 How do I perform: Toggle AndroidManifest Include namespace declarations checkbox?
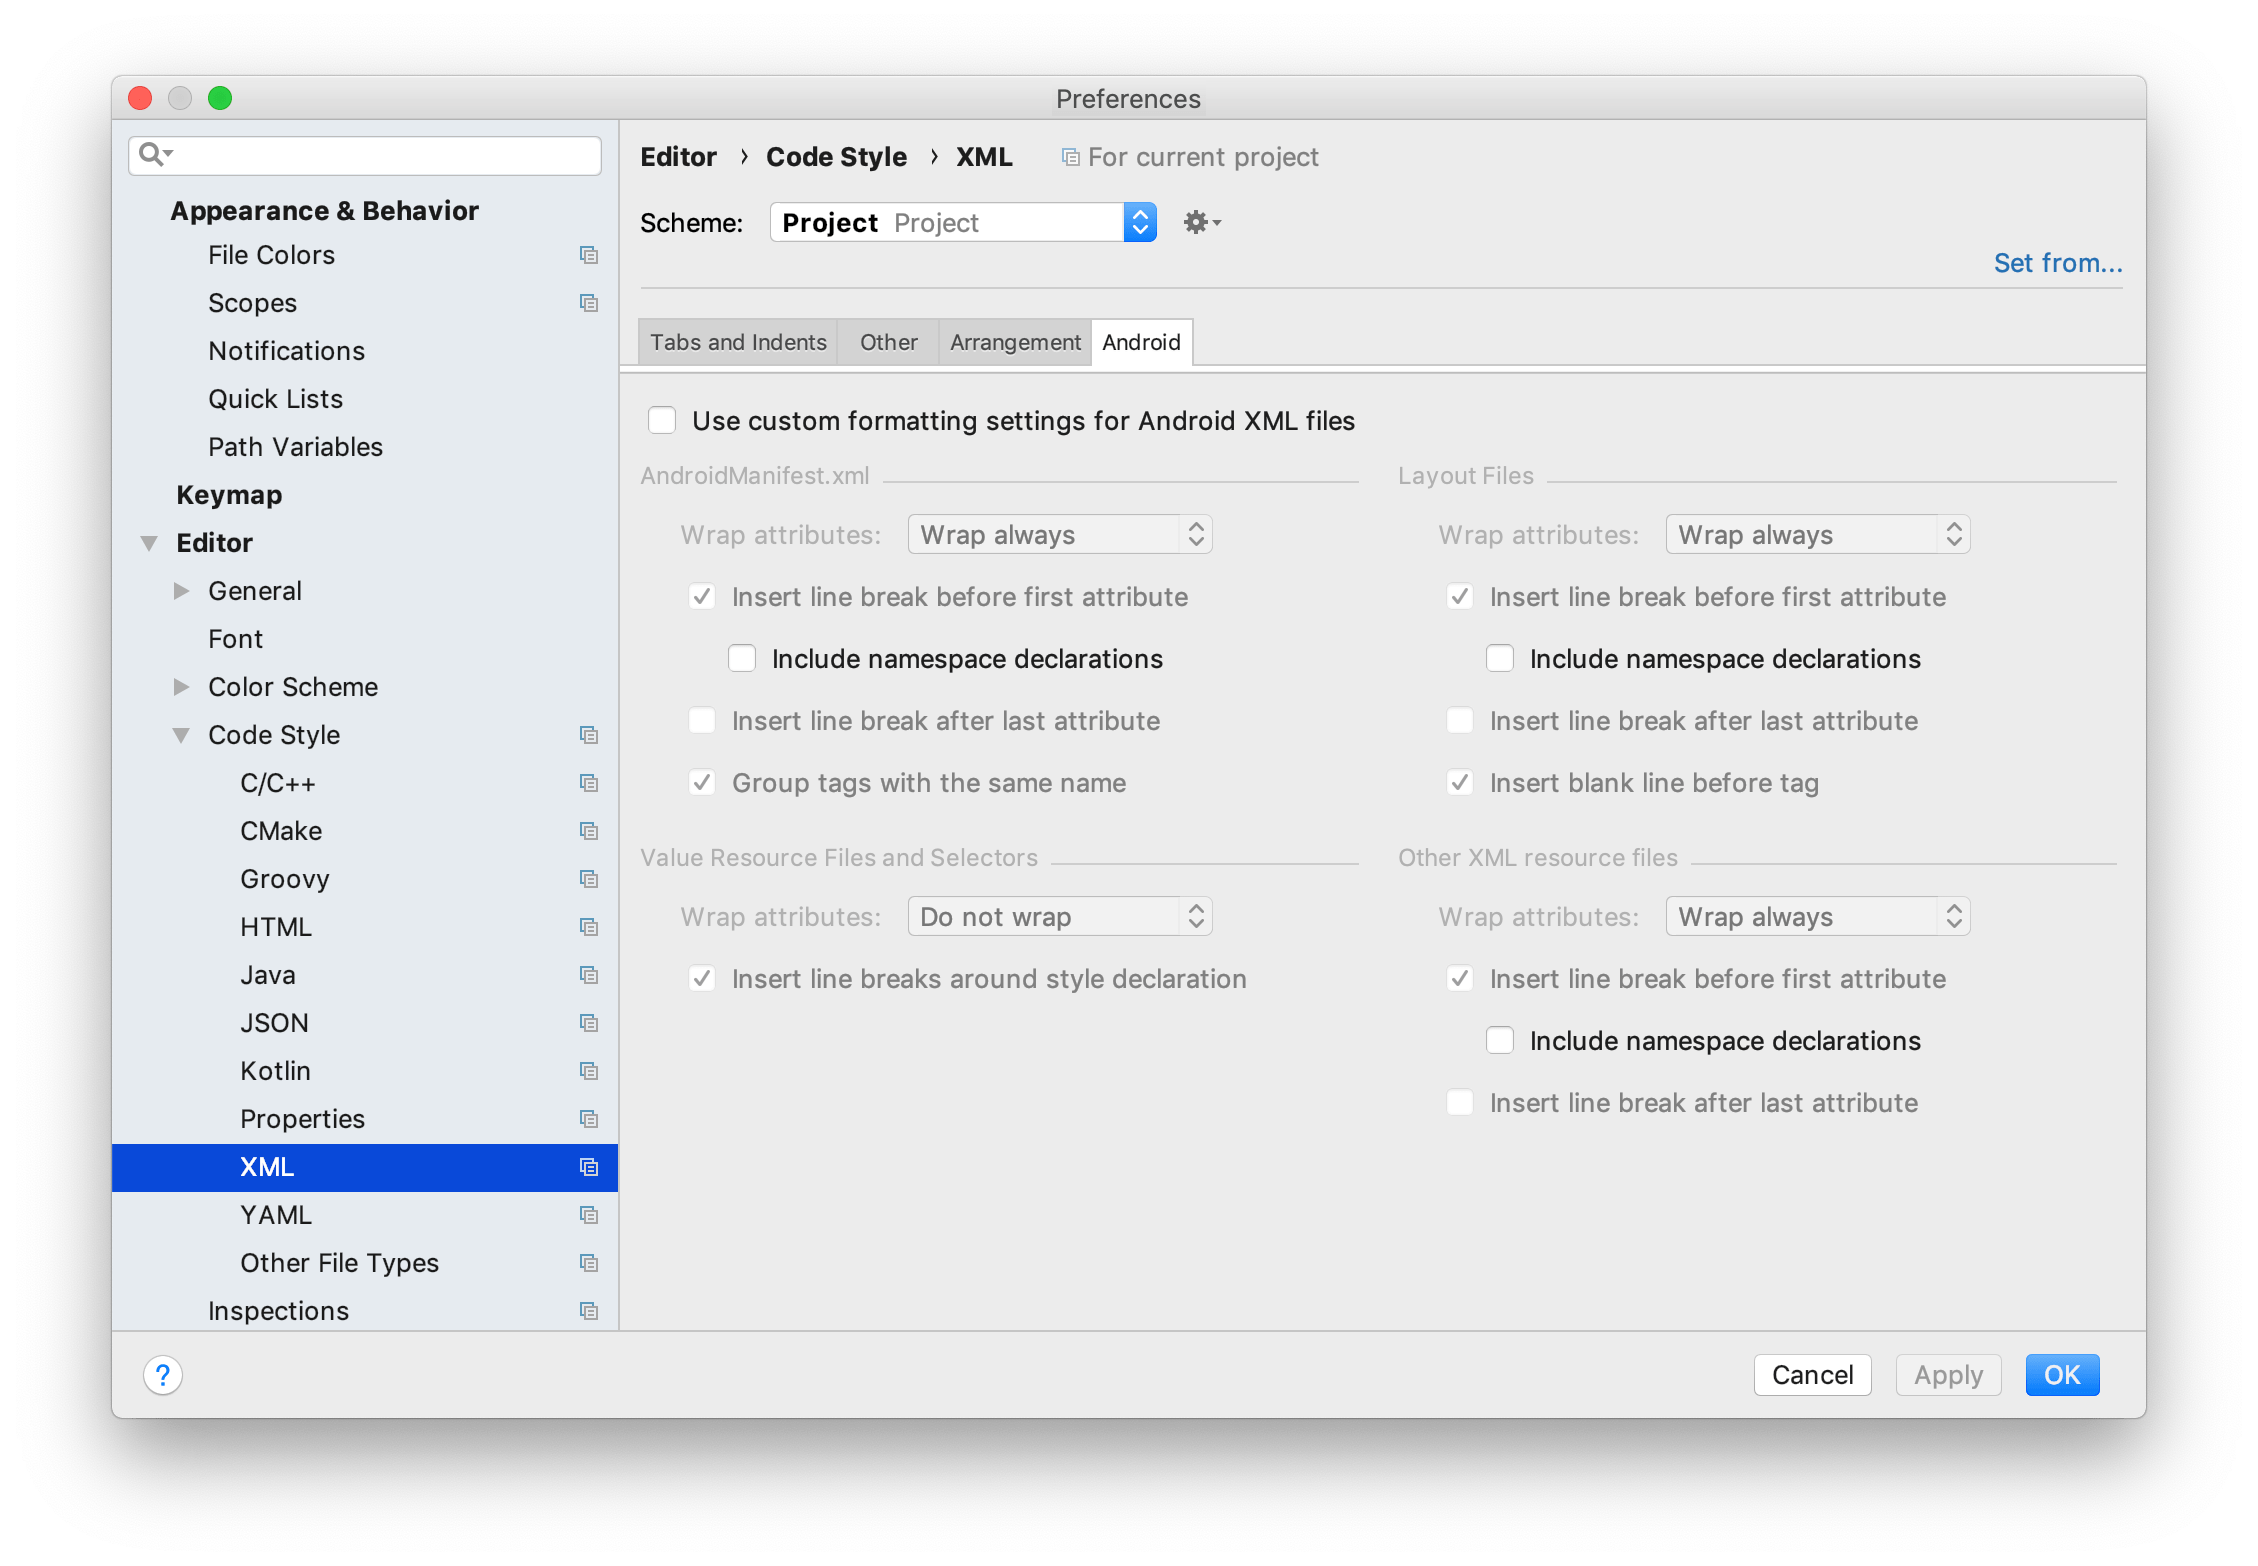(742, 658)
